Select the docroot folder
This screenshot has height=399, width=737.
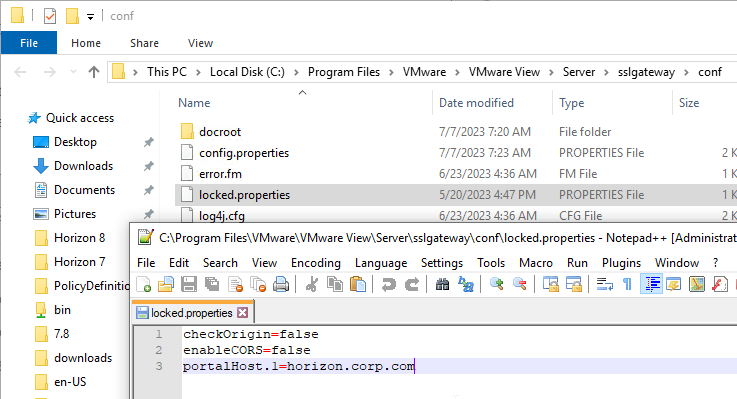click(x=220, y=132)
